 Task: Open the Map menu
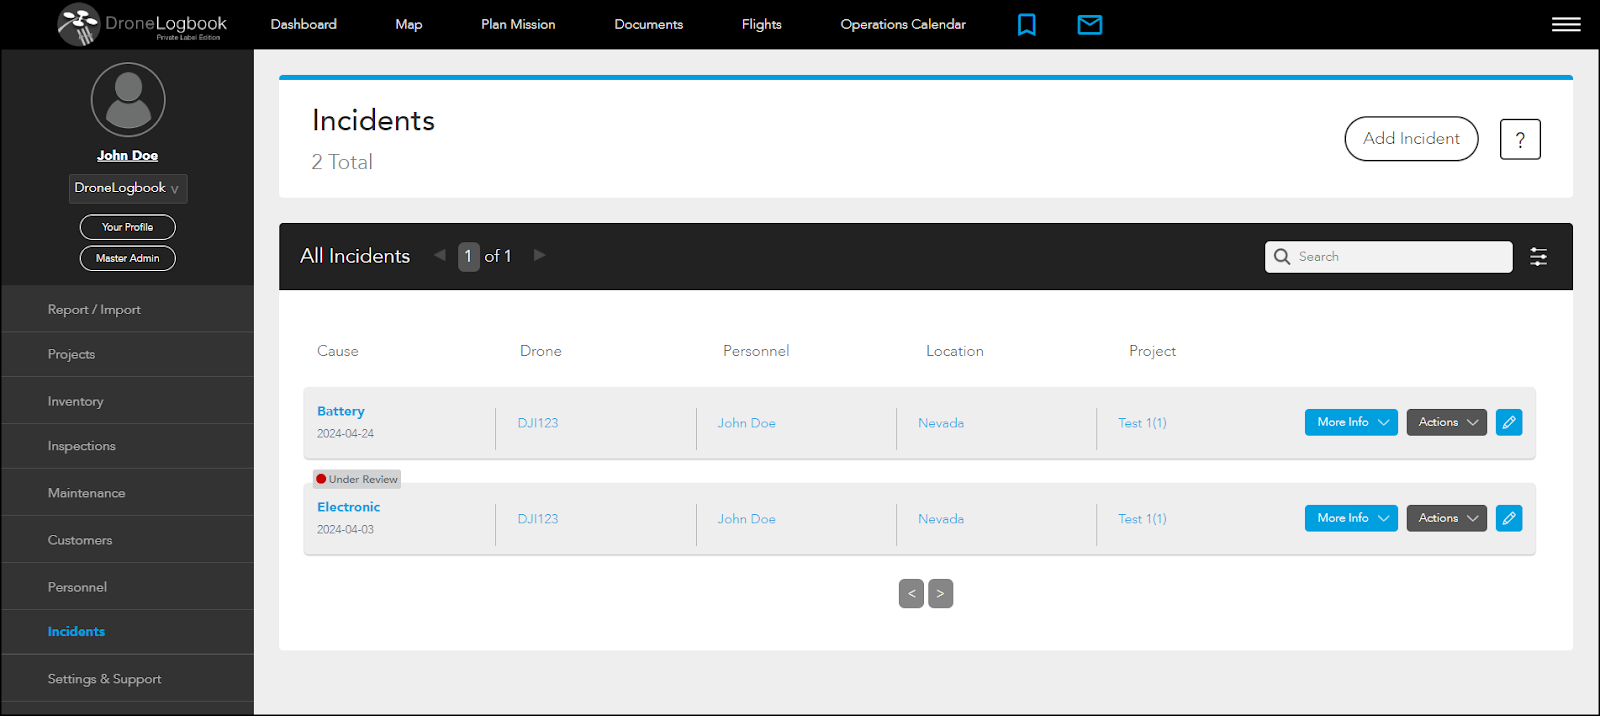coord(409,24)
